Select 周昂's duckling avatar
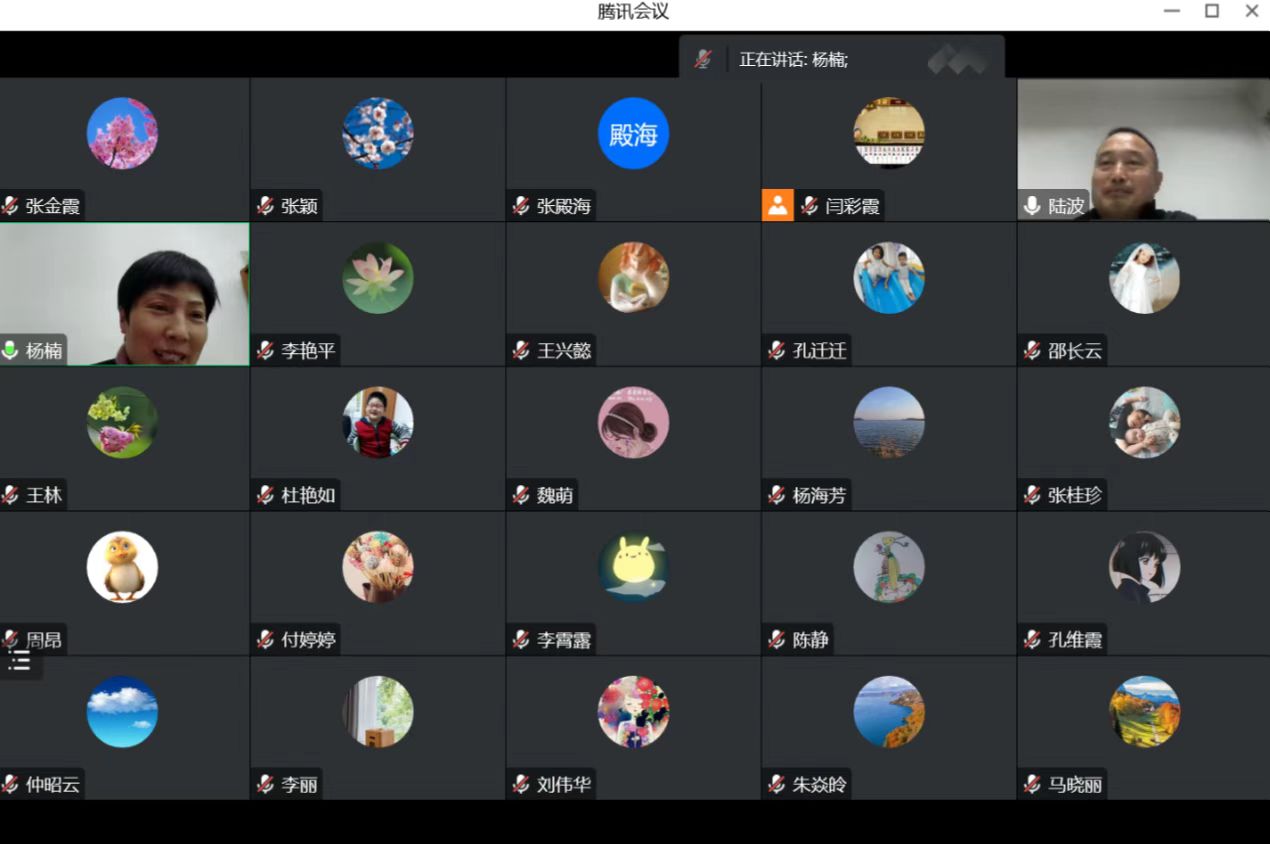The width and height of the screenshot is (1270, 844). pyautogui.click(x=122, y=567)
